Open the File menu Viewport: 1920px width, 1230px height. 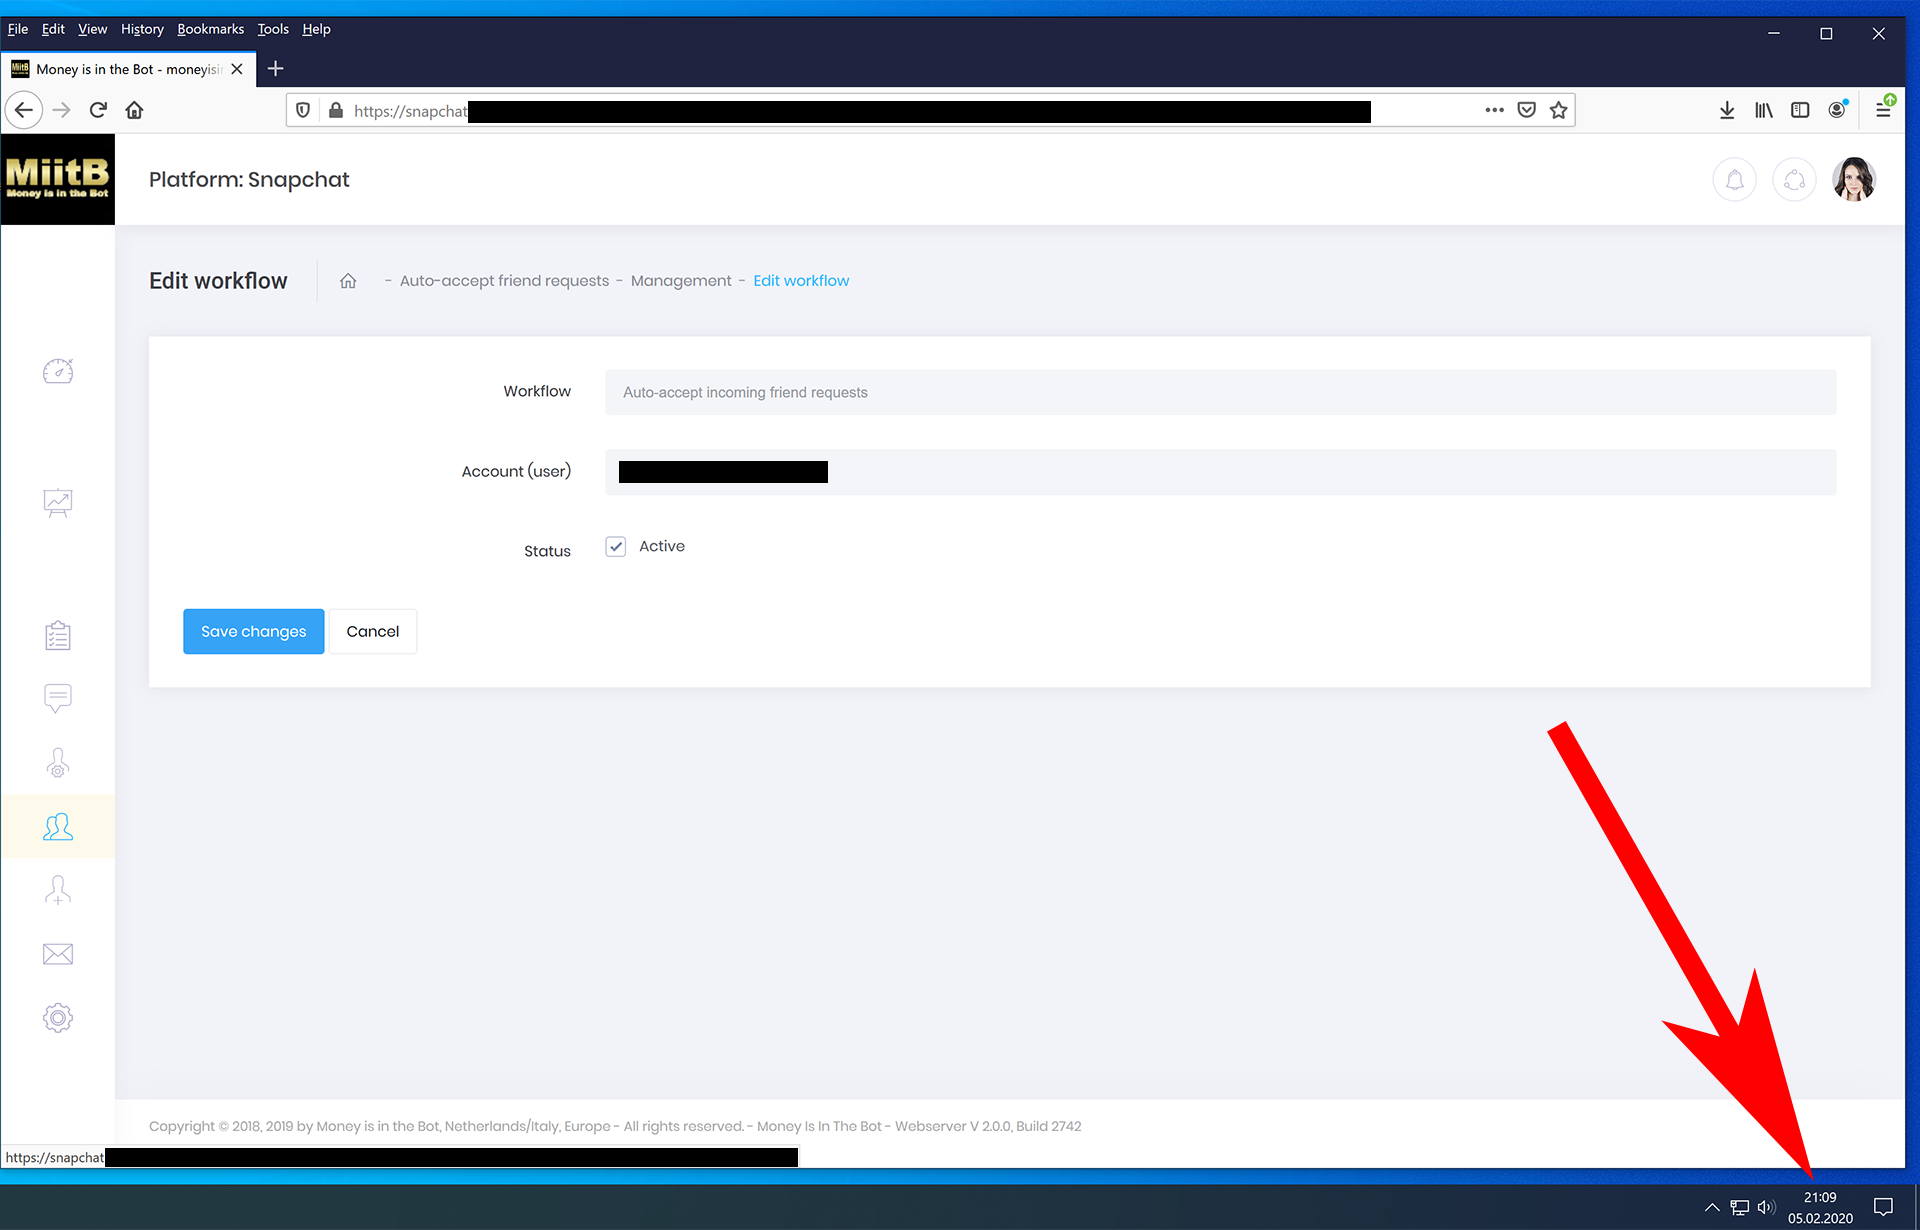click(x=18, y=29)
